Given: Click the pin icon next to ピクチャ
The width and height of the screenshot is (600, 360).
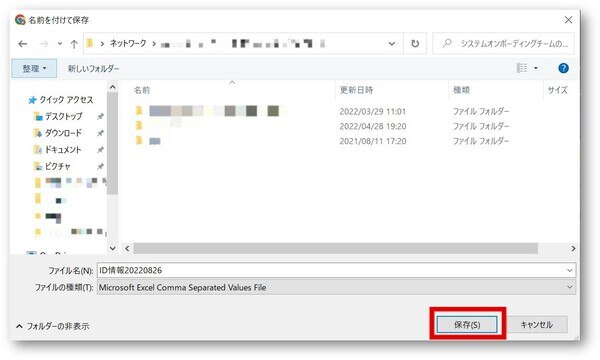Looking at the screenshot, I should (x=100, y=166).
